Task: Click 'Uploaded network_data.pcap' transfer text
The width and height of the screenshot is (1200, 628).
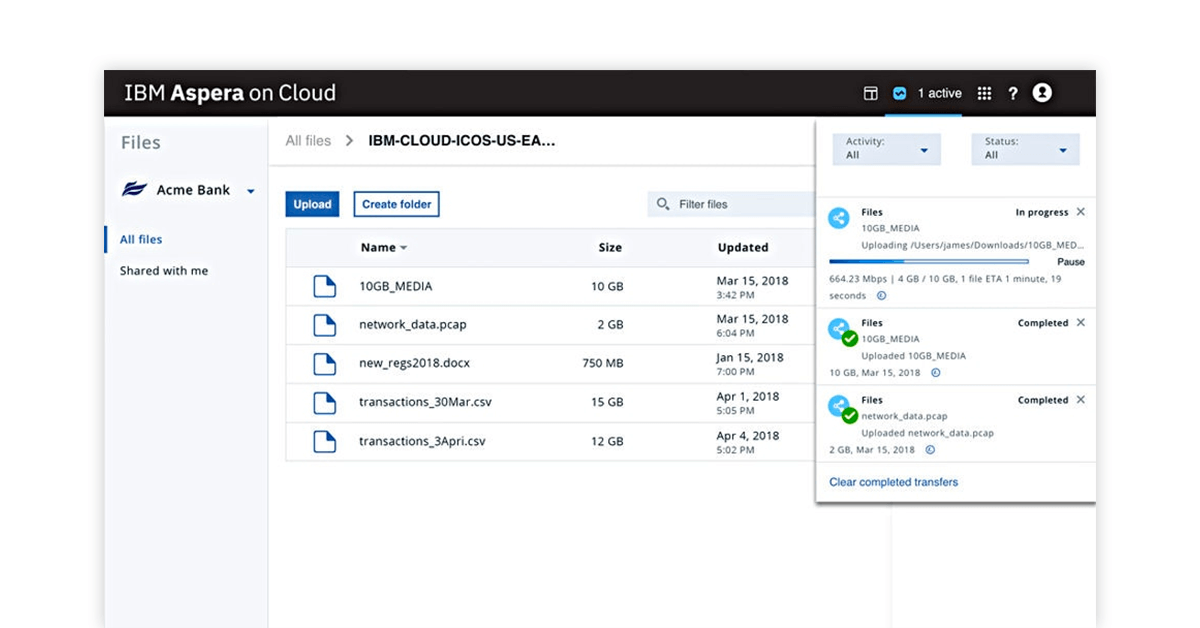Action: [928, 433]
